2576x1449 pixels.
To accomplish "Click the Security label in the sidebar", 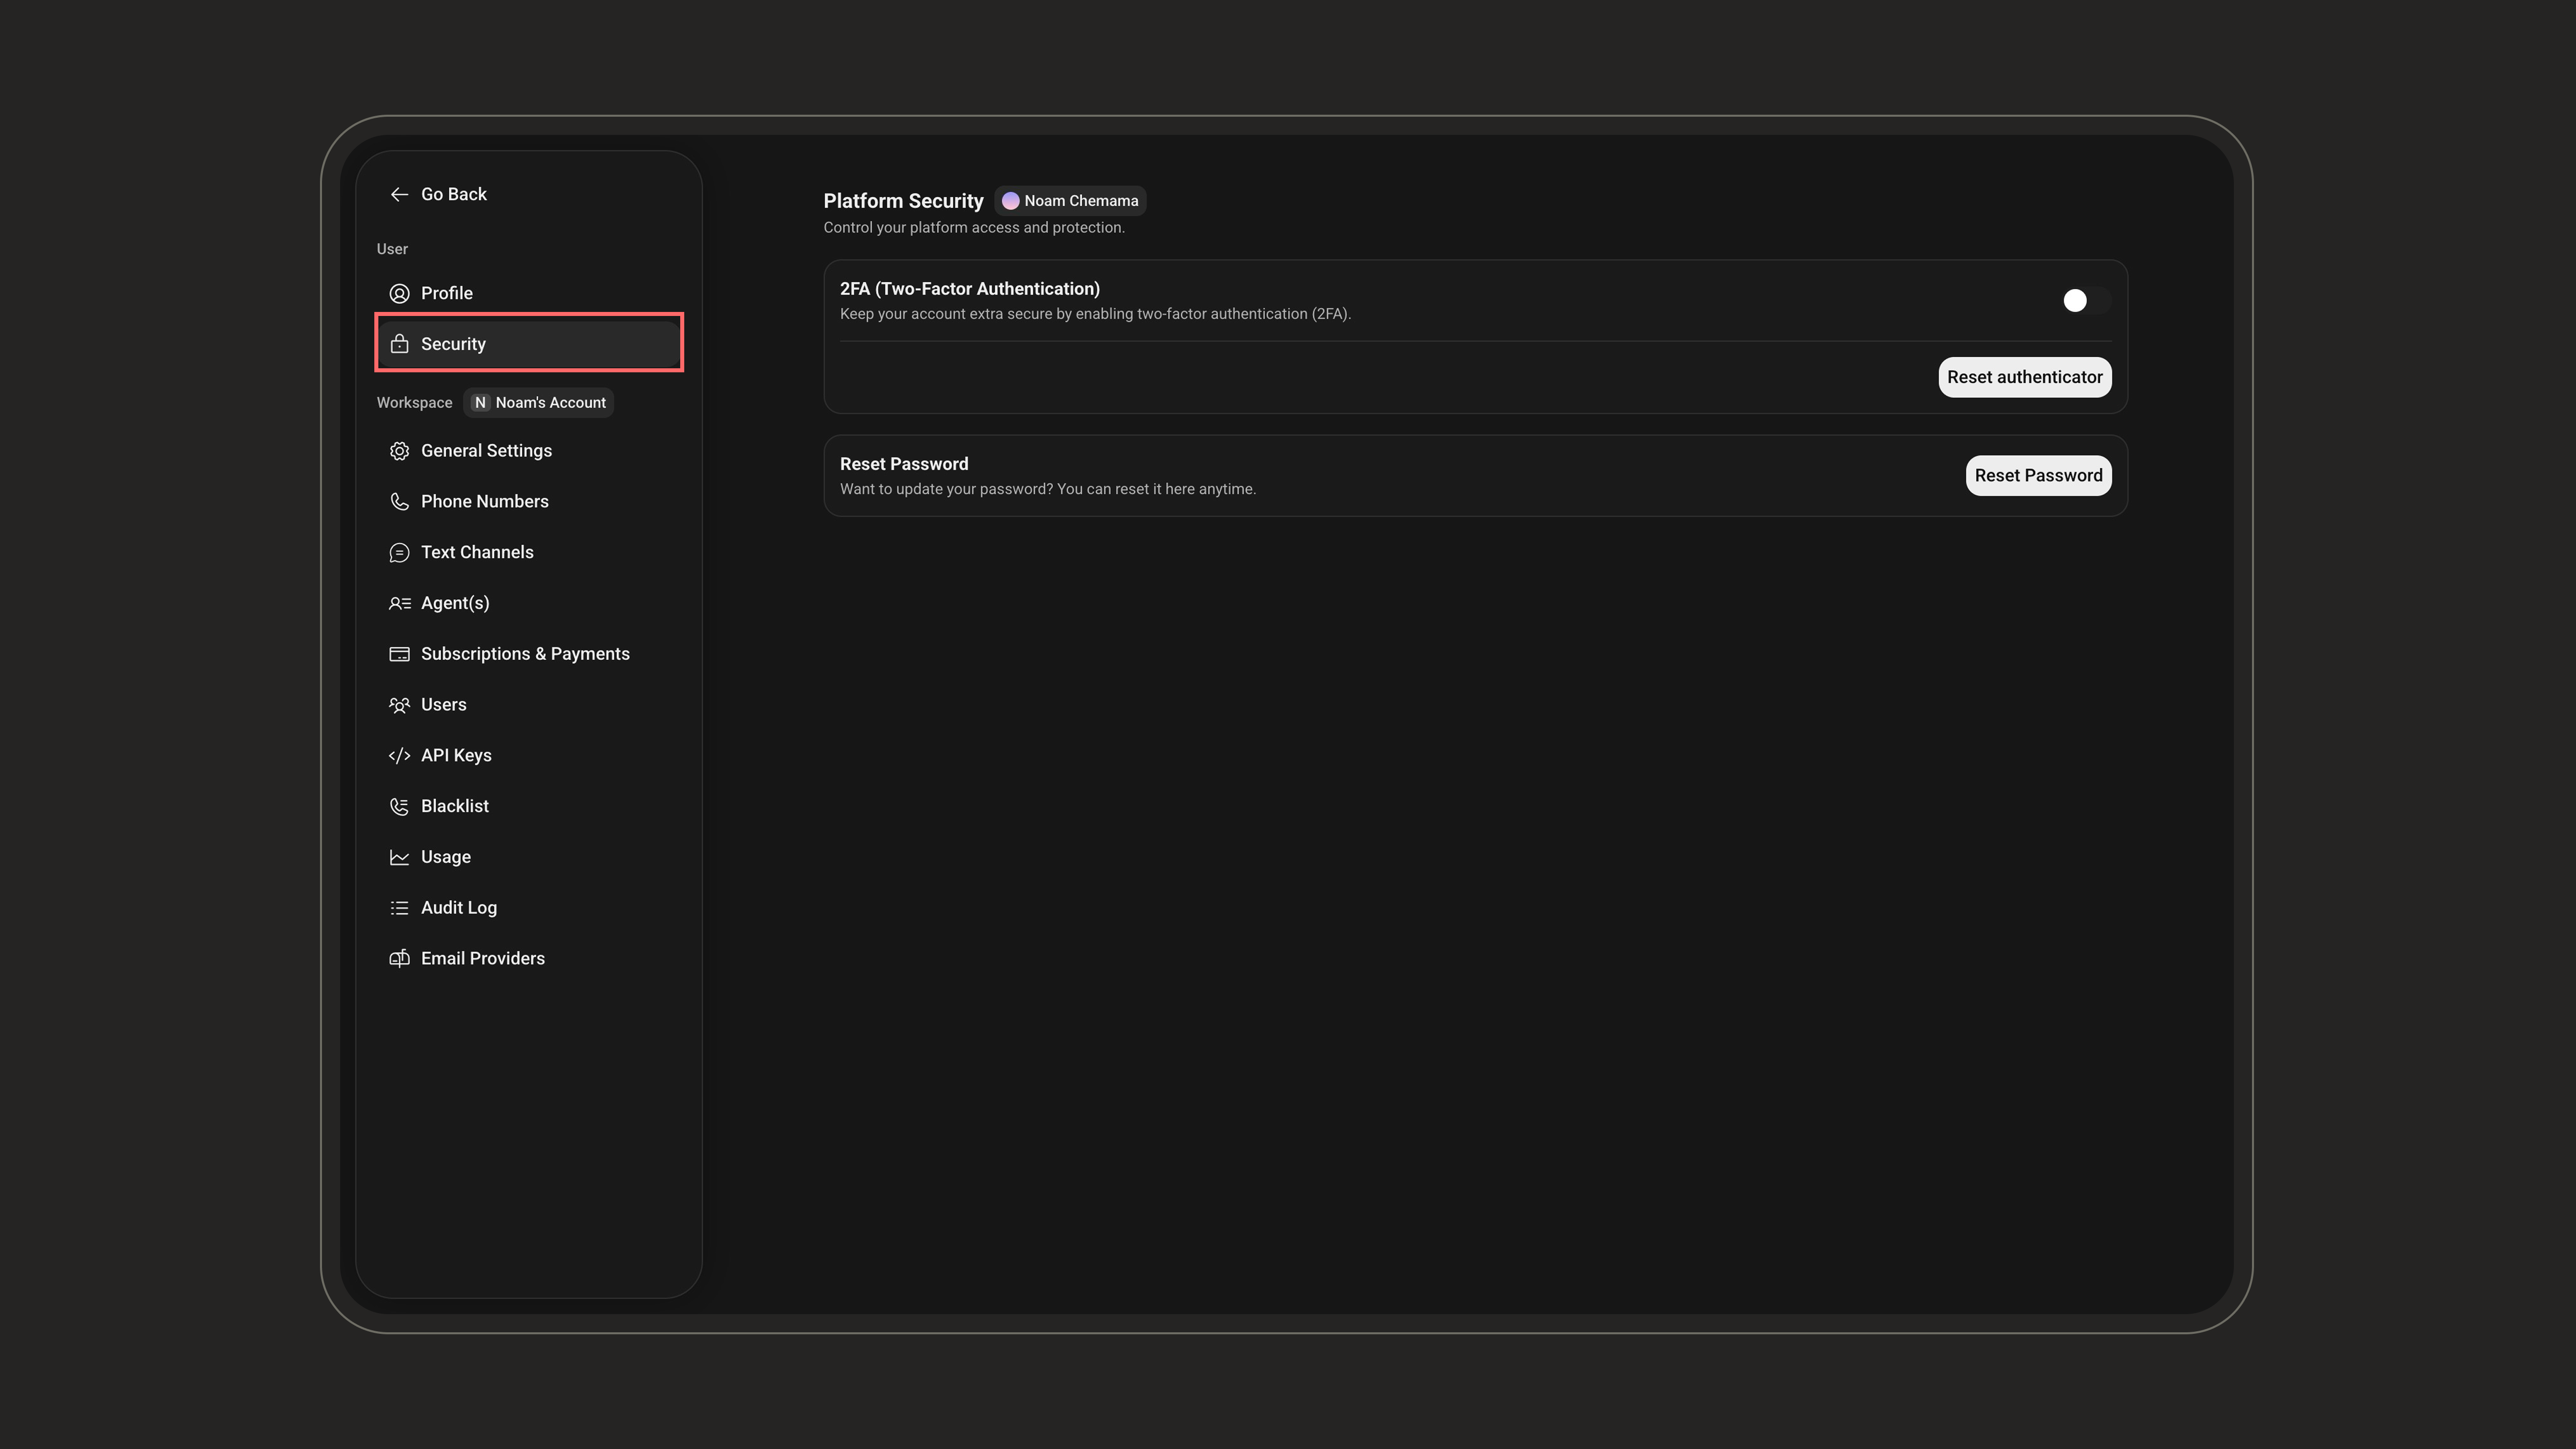I will 453,344.
